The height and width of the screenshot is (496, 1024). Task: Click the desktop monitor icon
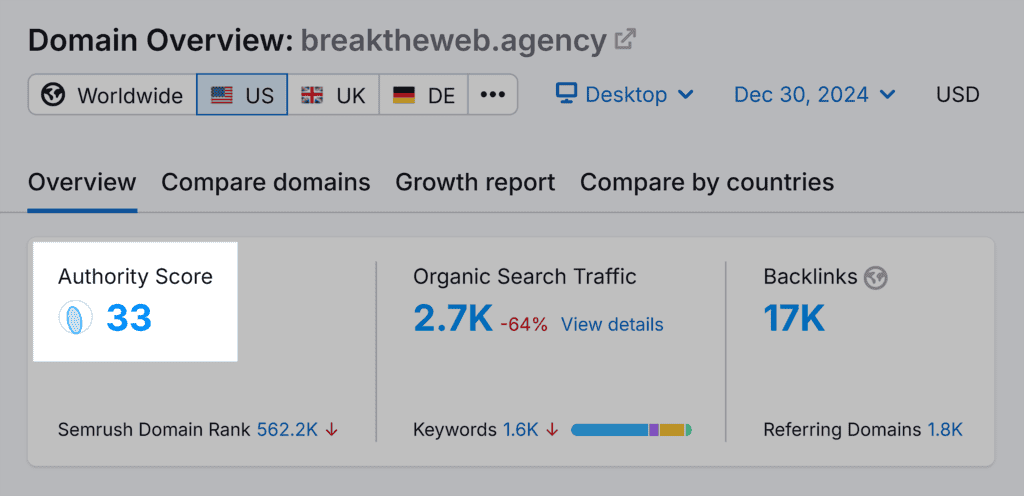tap(567, 94)
